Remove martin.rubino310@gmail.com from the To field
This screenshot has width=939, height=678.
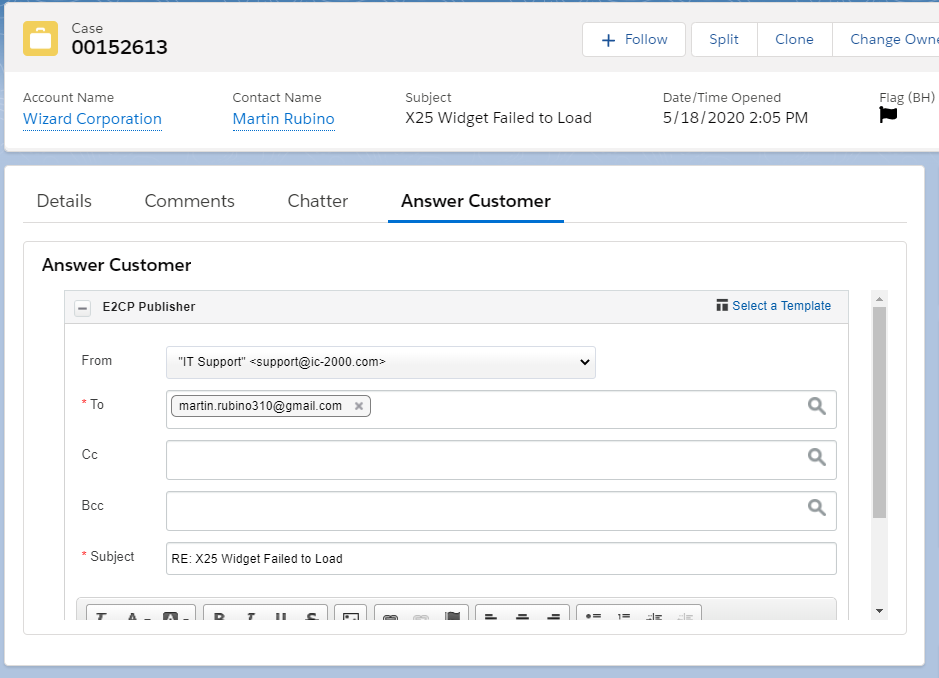click(359, 406)
